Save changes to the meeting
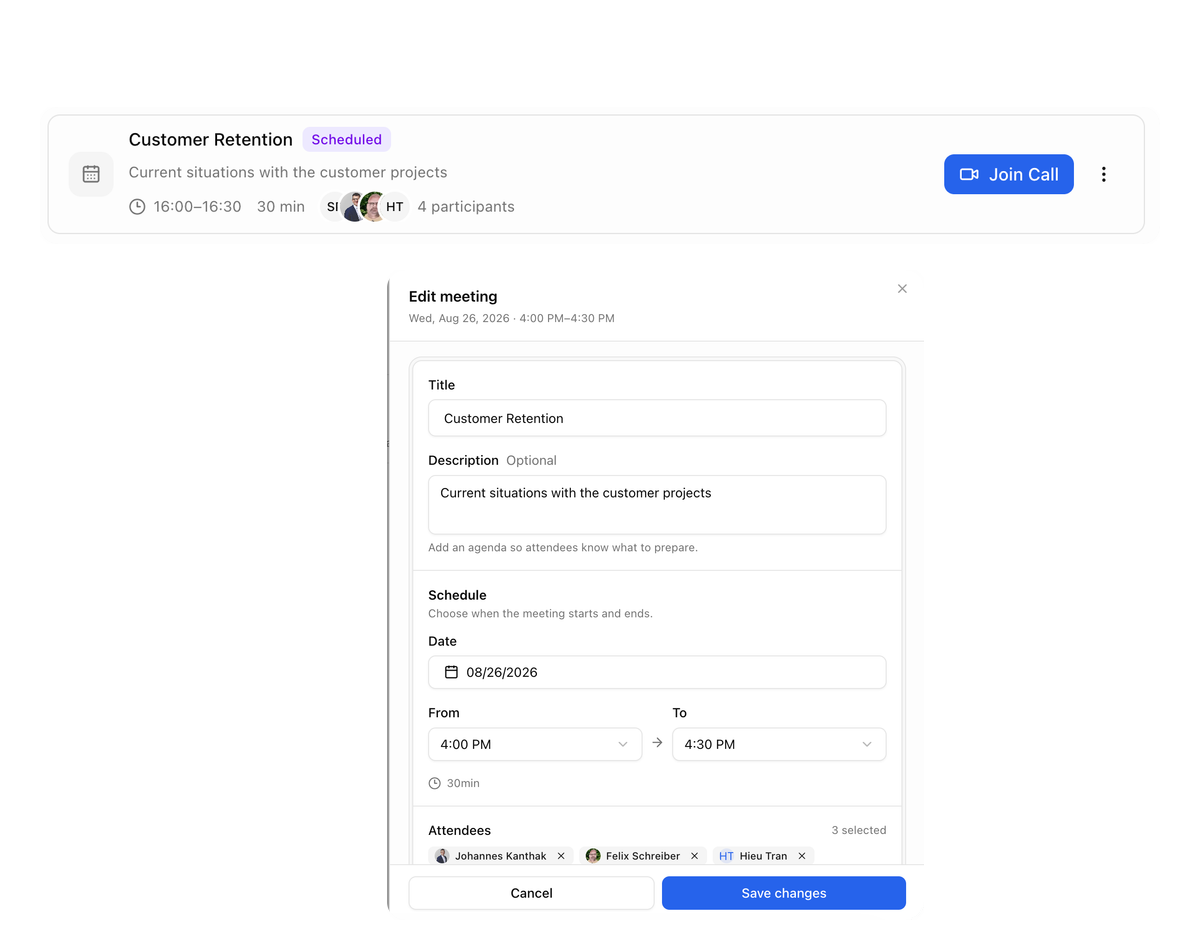 tap(784, 893)
